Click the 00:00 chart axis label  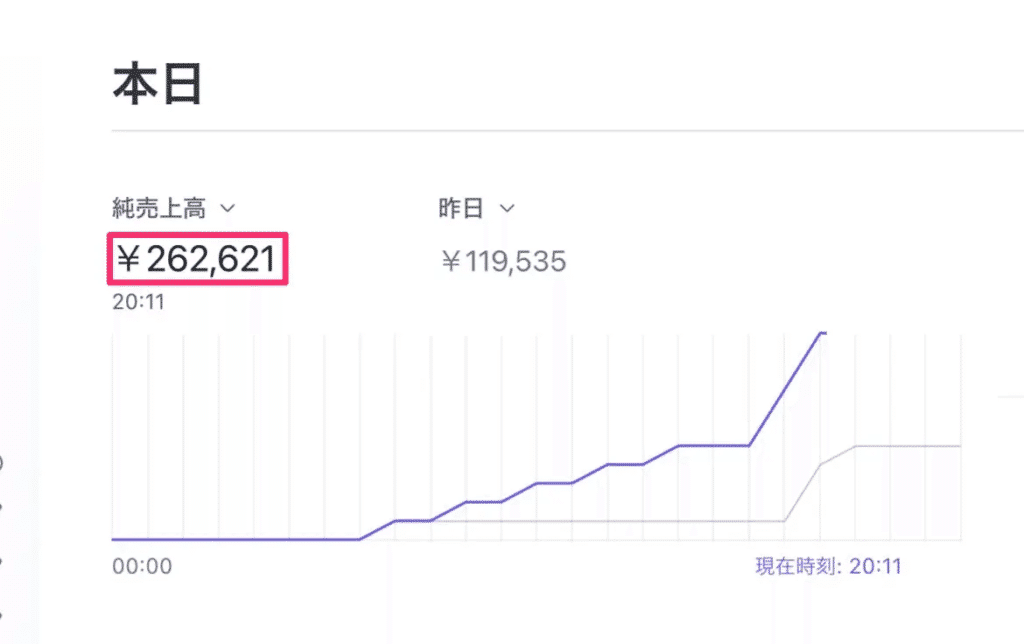[x=142, y=566]
